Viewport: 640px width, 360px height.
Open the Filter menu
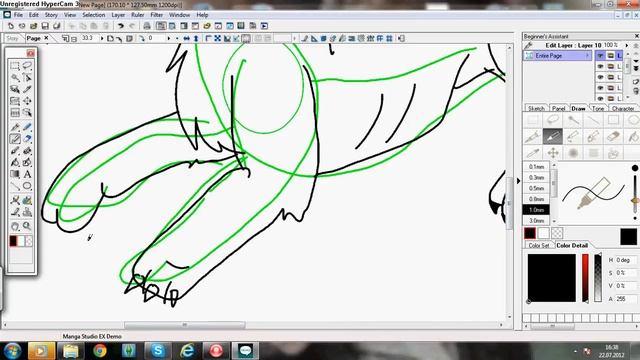pos(157,15)
